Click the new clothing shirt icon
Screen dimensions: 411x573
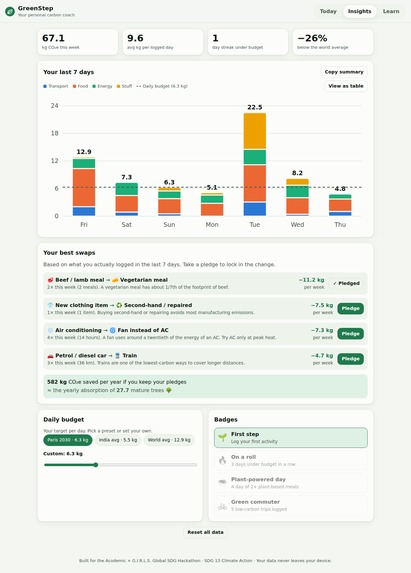point(50,305)
